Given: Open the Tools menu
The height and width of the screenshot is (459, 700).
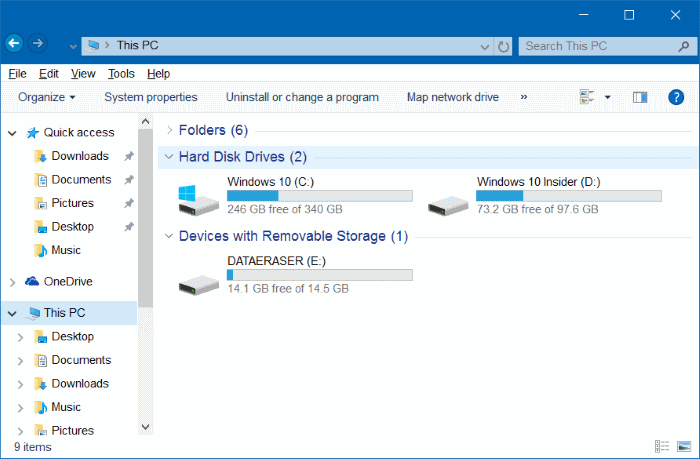Looking at the screenshot, I should point(121,74).
